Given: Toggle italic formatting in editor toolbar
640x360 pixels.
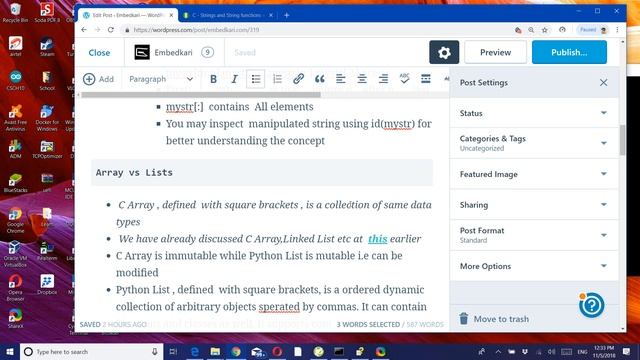Looking at the screenshot, I should (234, 79).
